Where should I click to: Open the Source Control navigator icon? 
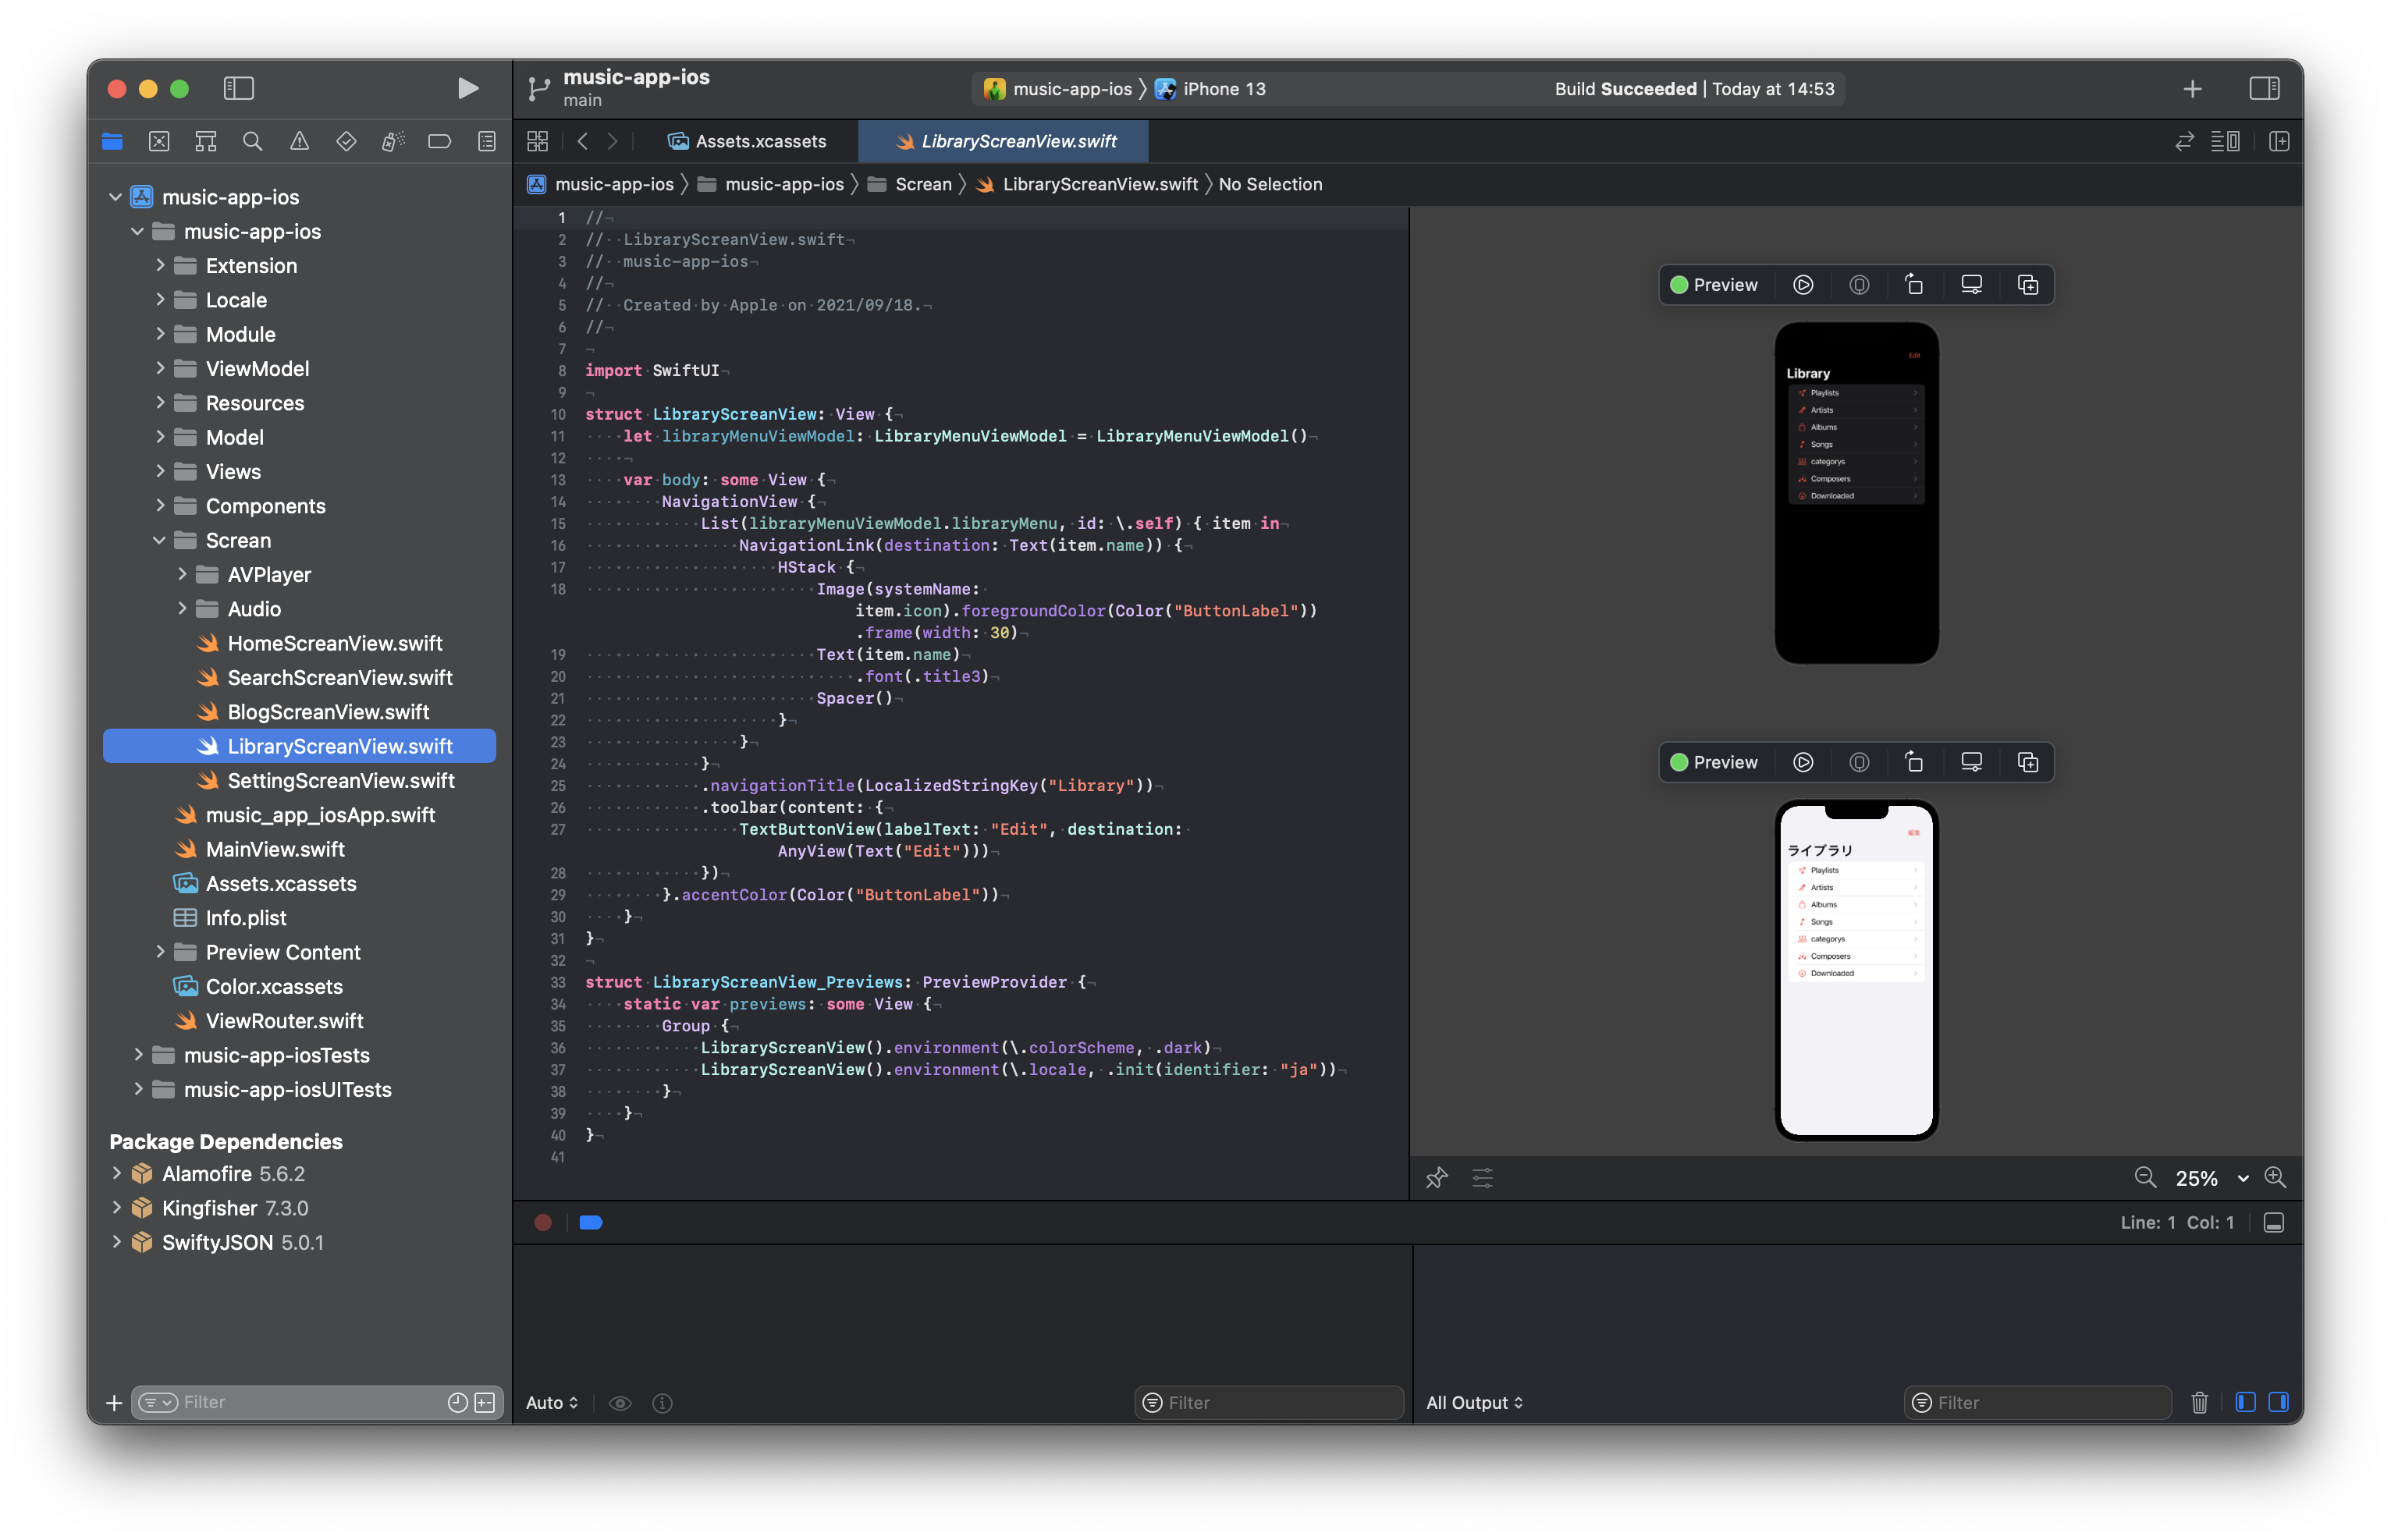159,141
